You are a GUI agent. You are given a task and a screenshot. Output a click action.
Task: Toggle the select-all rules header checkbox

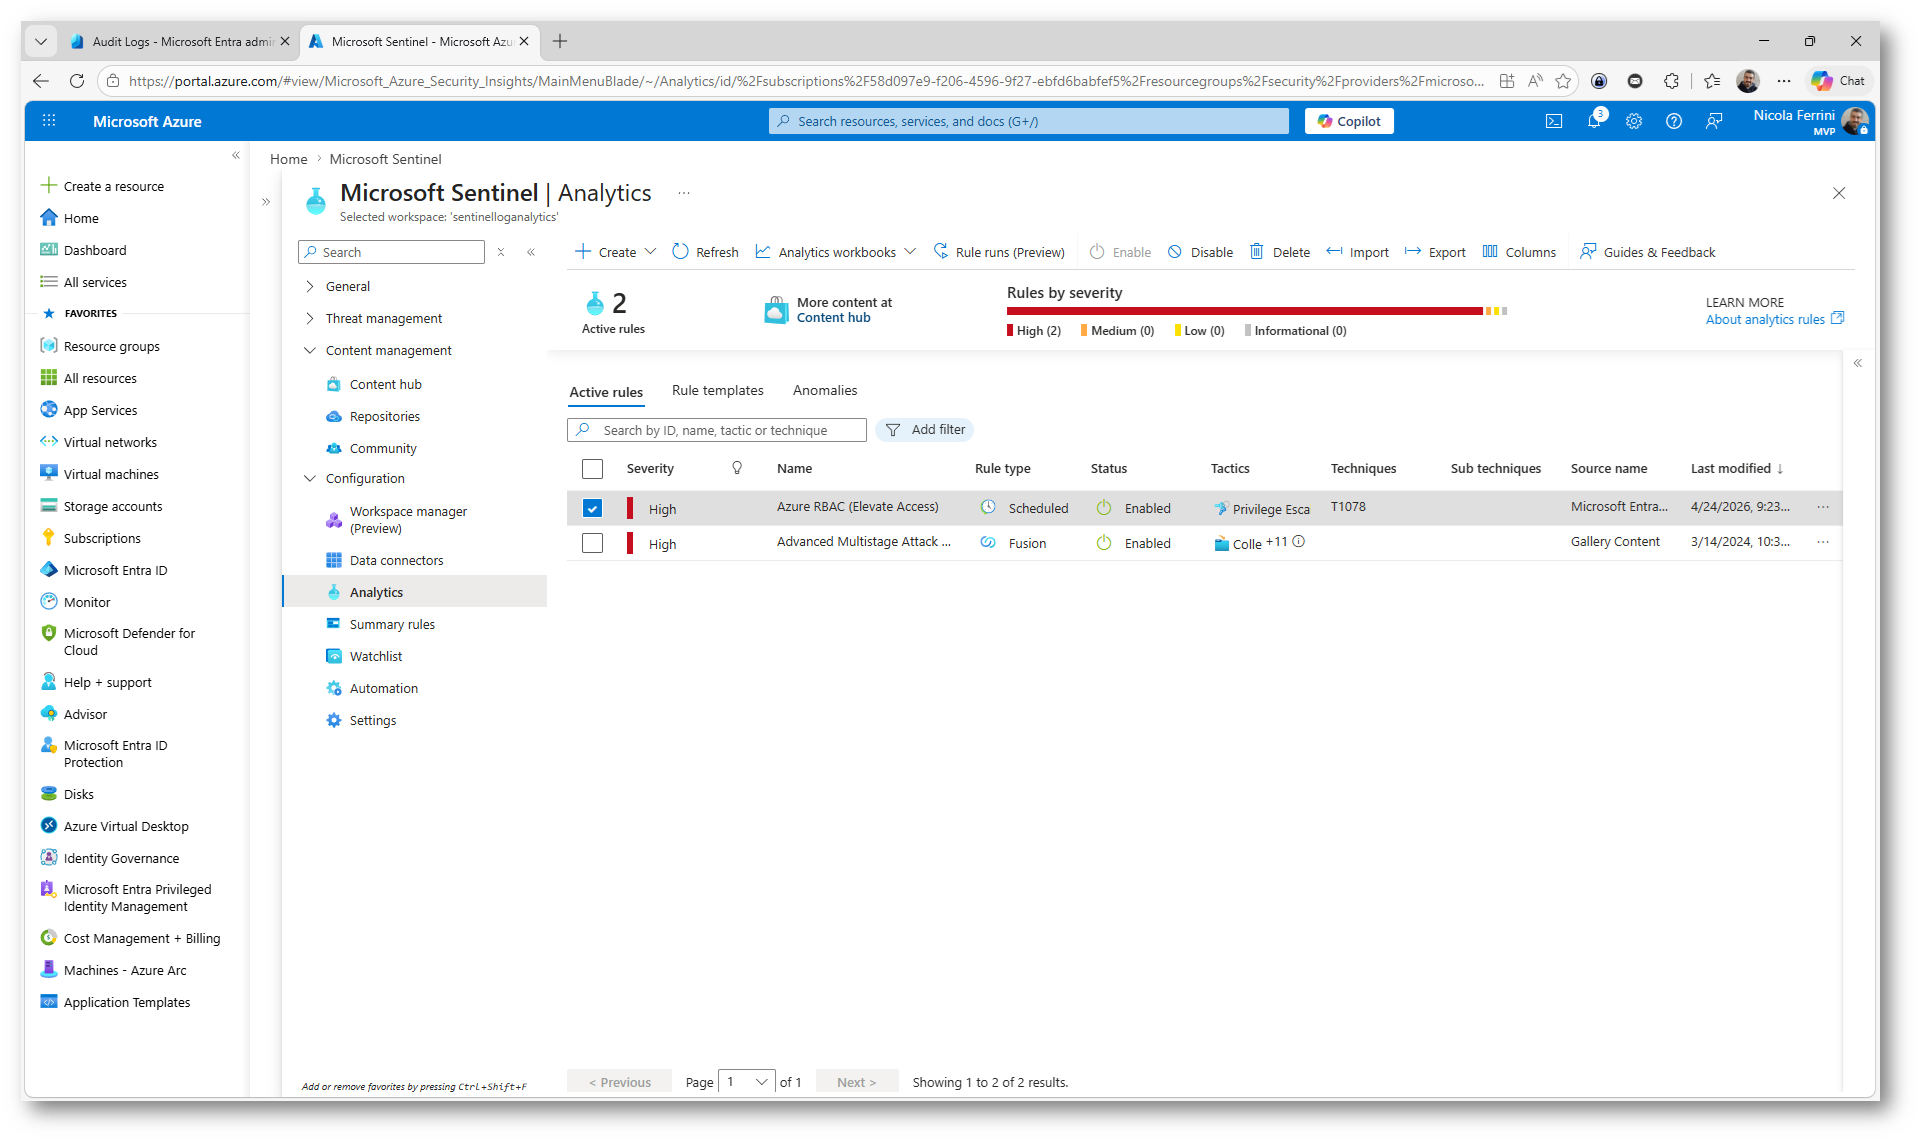coord(592,468)
